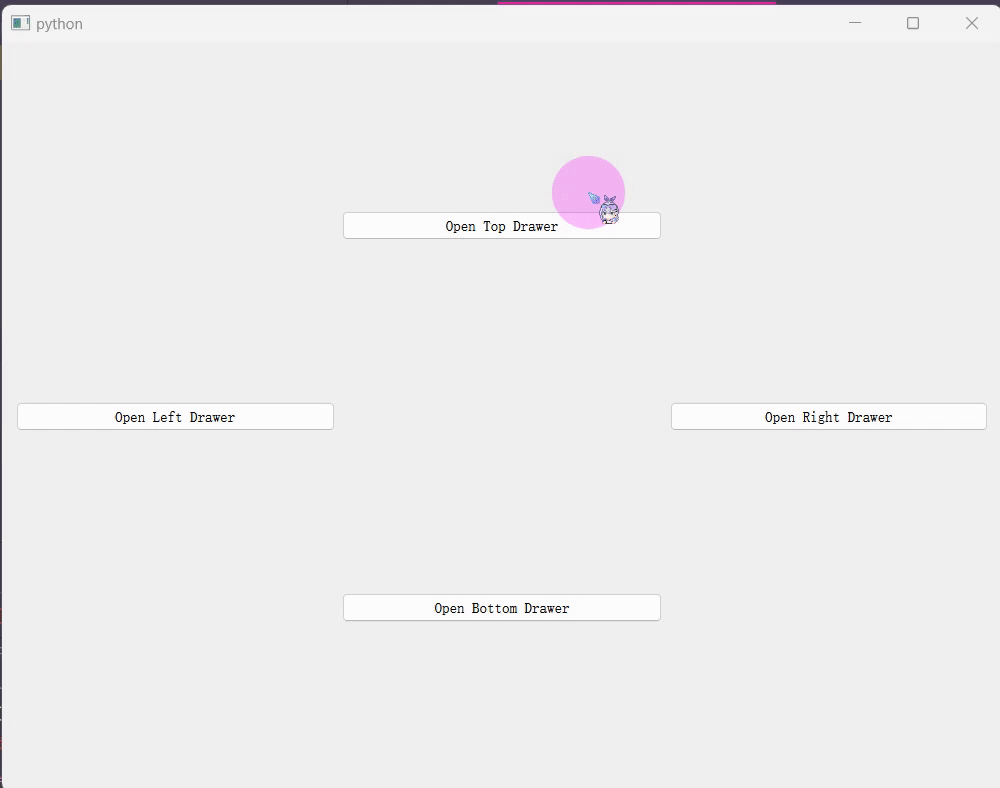
Task: Close the python window
Action: click(x=971, y=23)
